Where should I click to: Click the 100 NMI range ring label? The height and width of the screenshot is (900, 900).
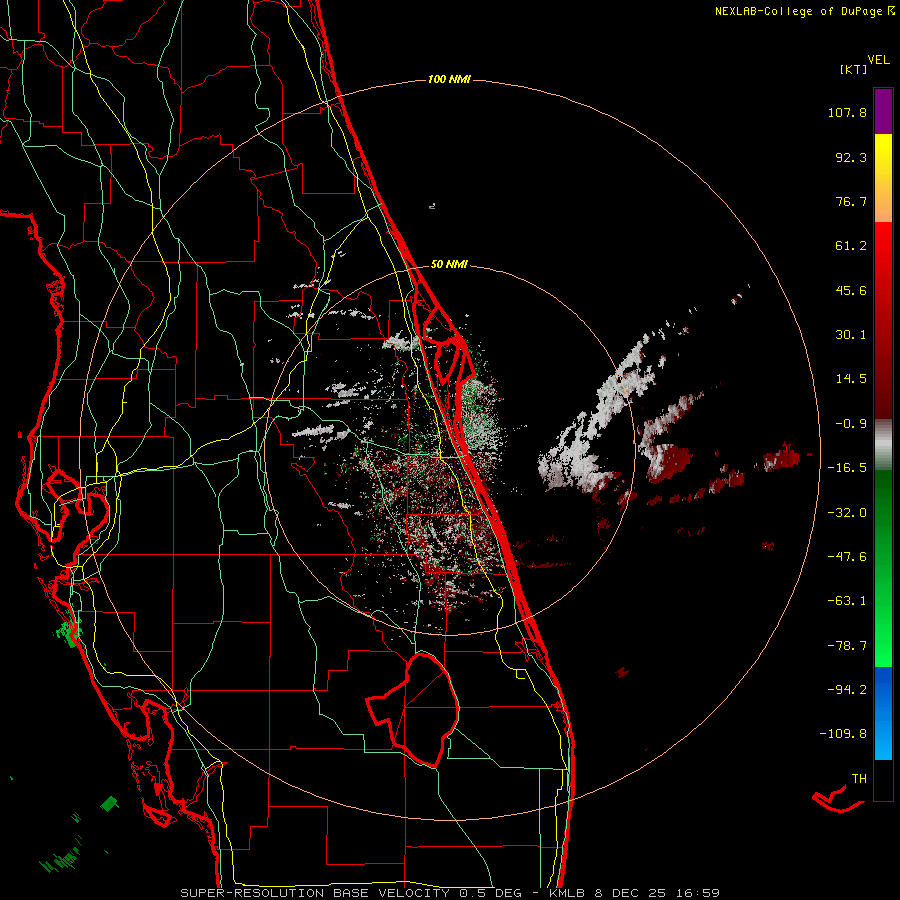(449, 79)
